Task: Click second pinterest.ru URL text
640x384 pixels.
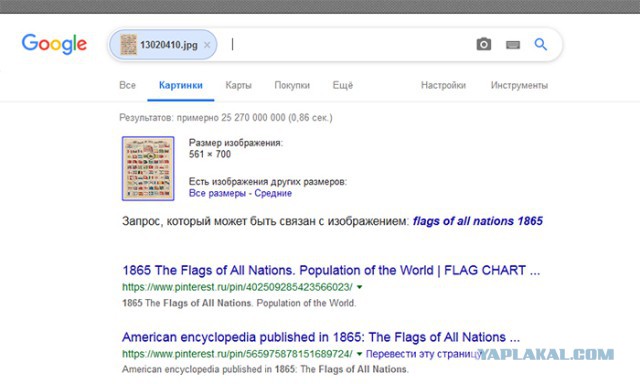Action: click(237, 354)
